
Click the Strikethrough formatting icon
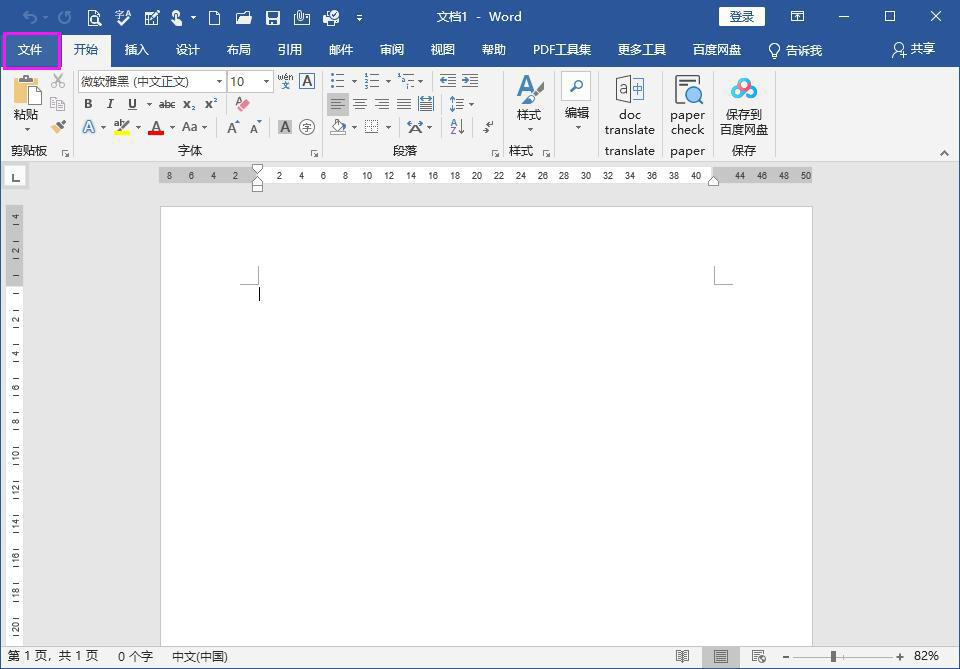pos(167,104)
